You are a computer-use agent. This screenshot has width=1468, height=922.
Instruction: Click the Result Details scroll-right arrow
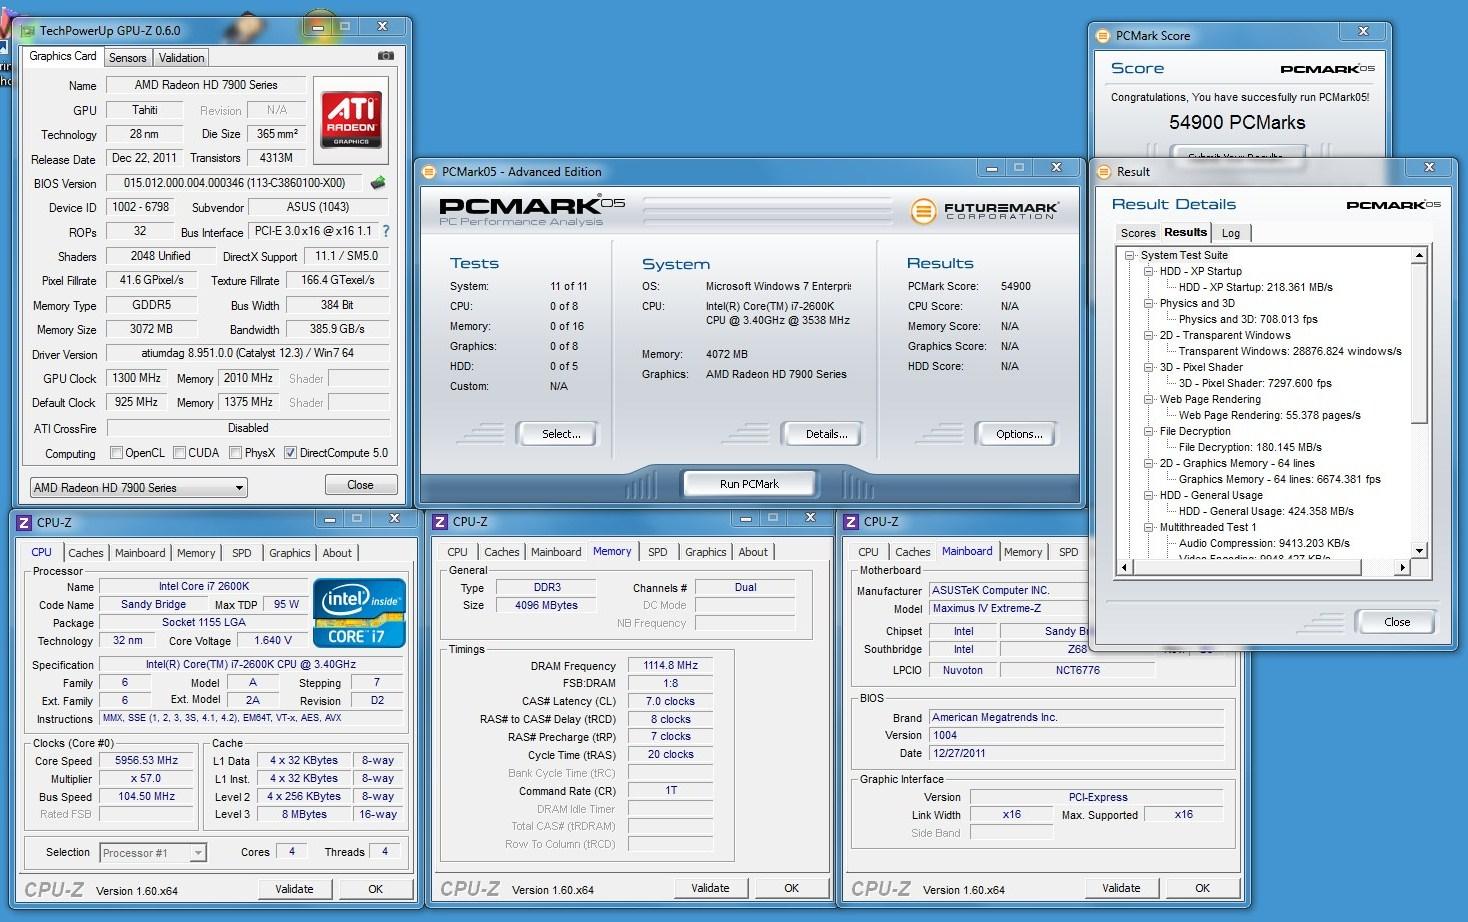[x=1402, y=567]
